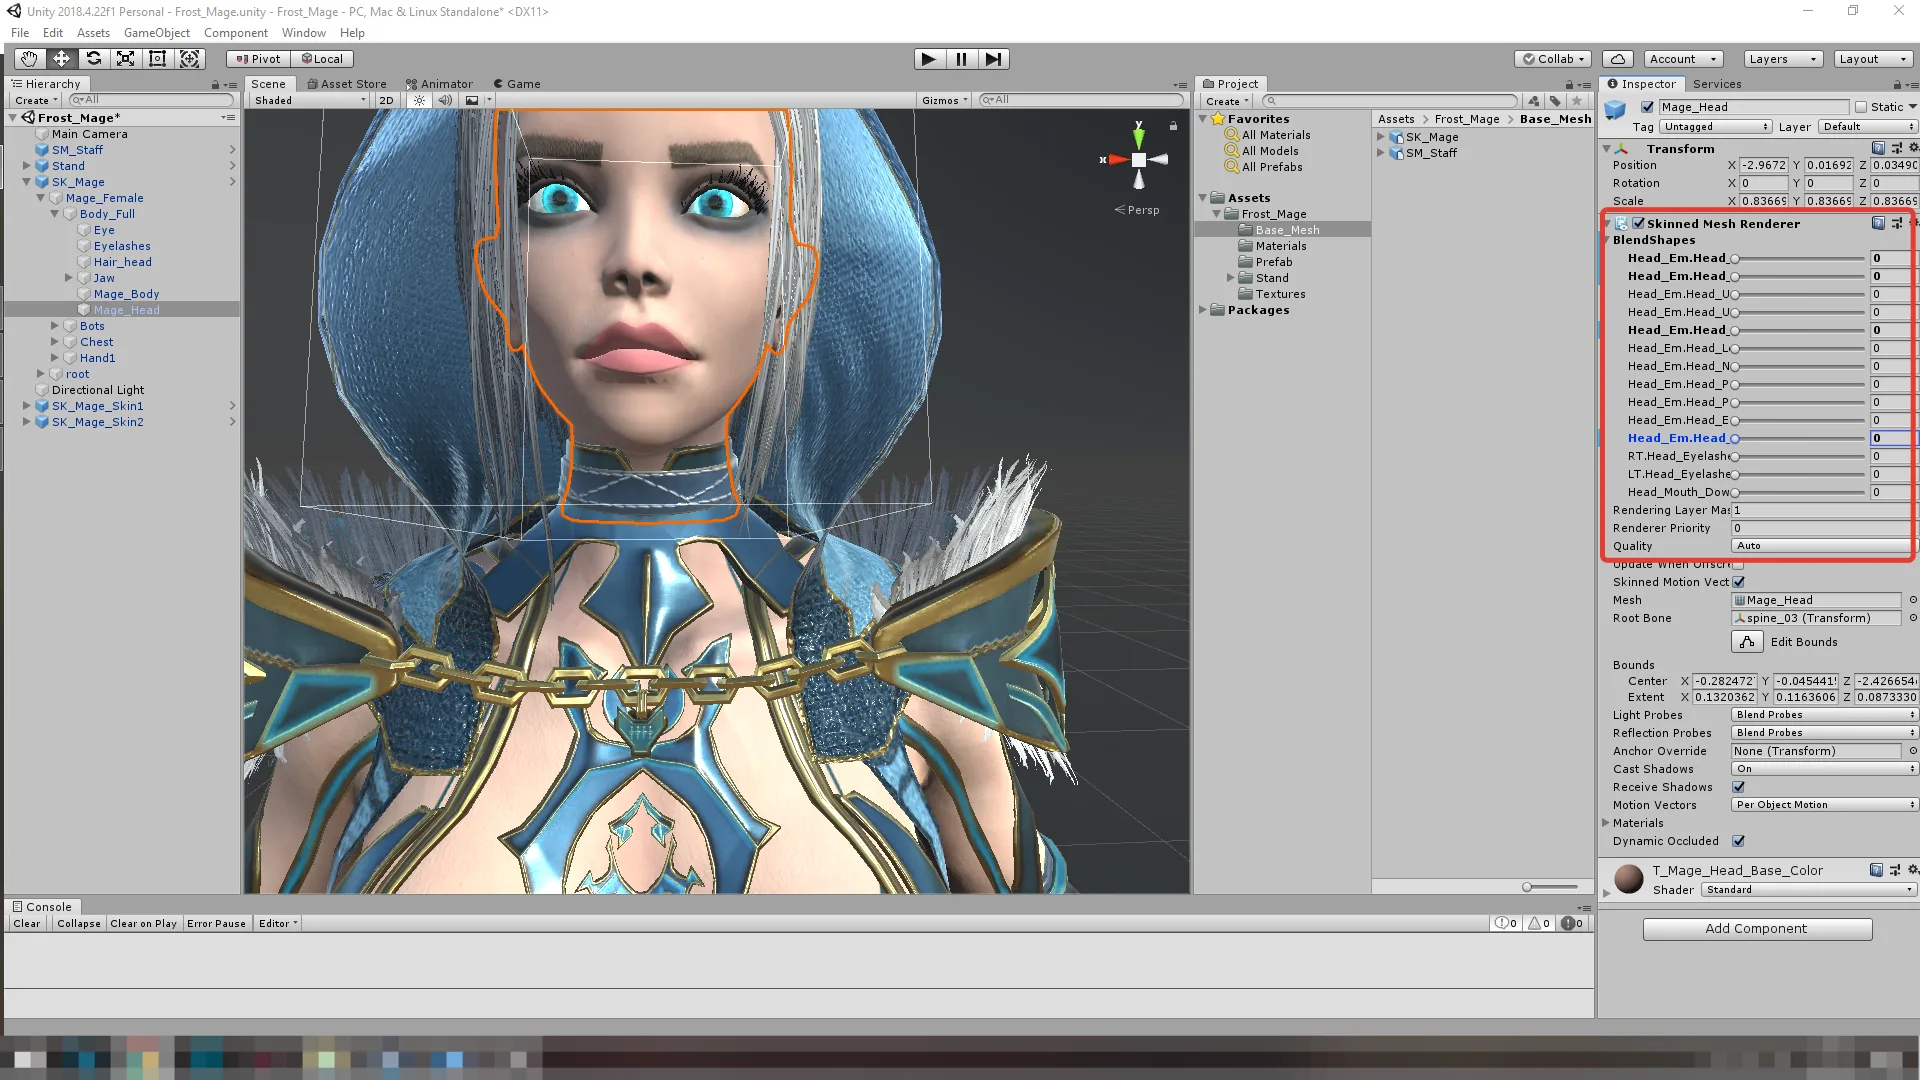Toggle Dynamic Occluded checkbox

coord(1739,841)
